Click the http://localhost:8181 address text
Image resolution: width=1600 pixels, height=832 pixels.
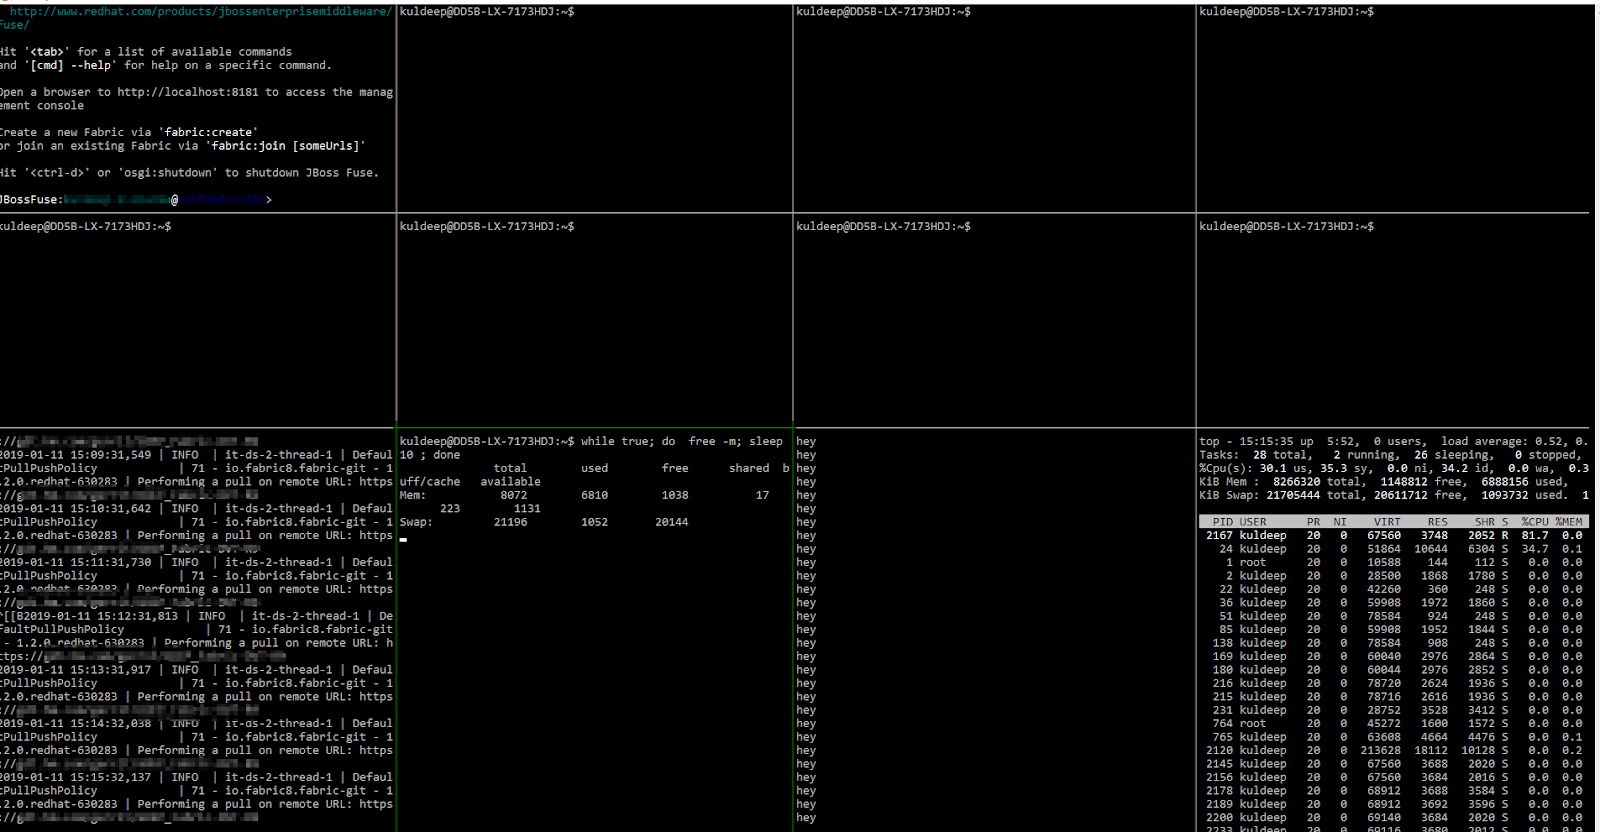point(187,92)
